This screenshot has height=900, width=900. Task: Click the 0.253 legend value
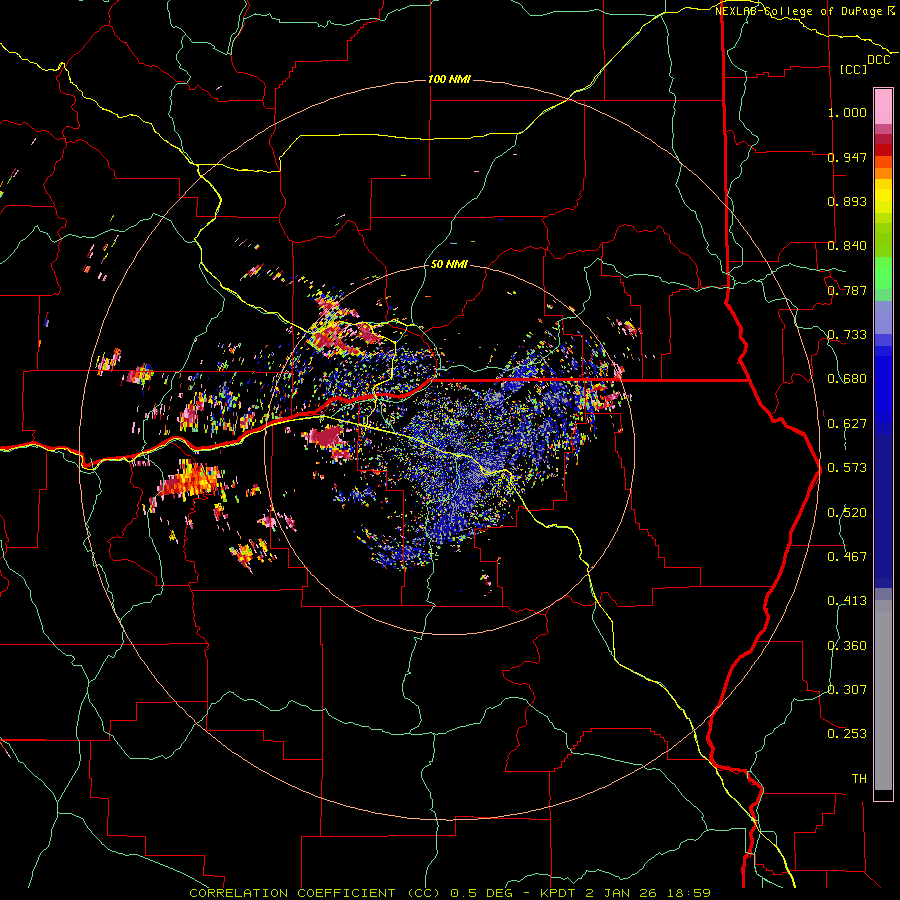click(847, 734)
